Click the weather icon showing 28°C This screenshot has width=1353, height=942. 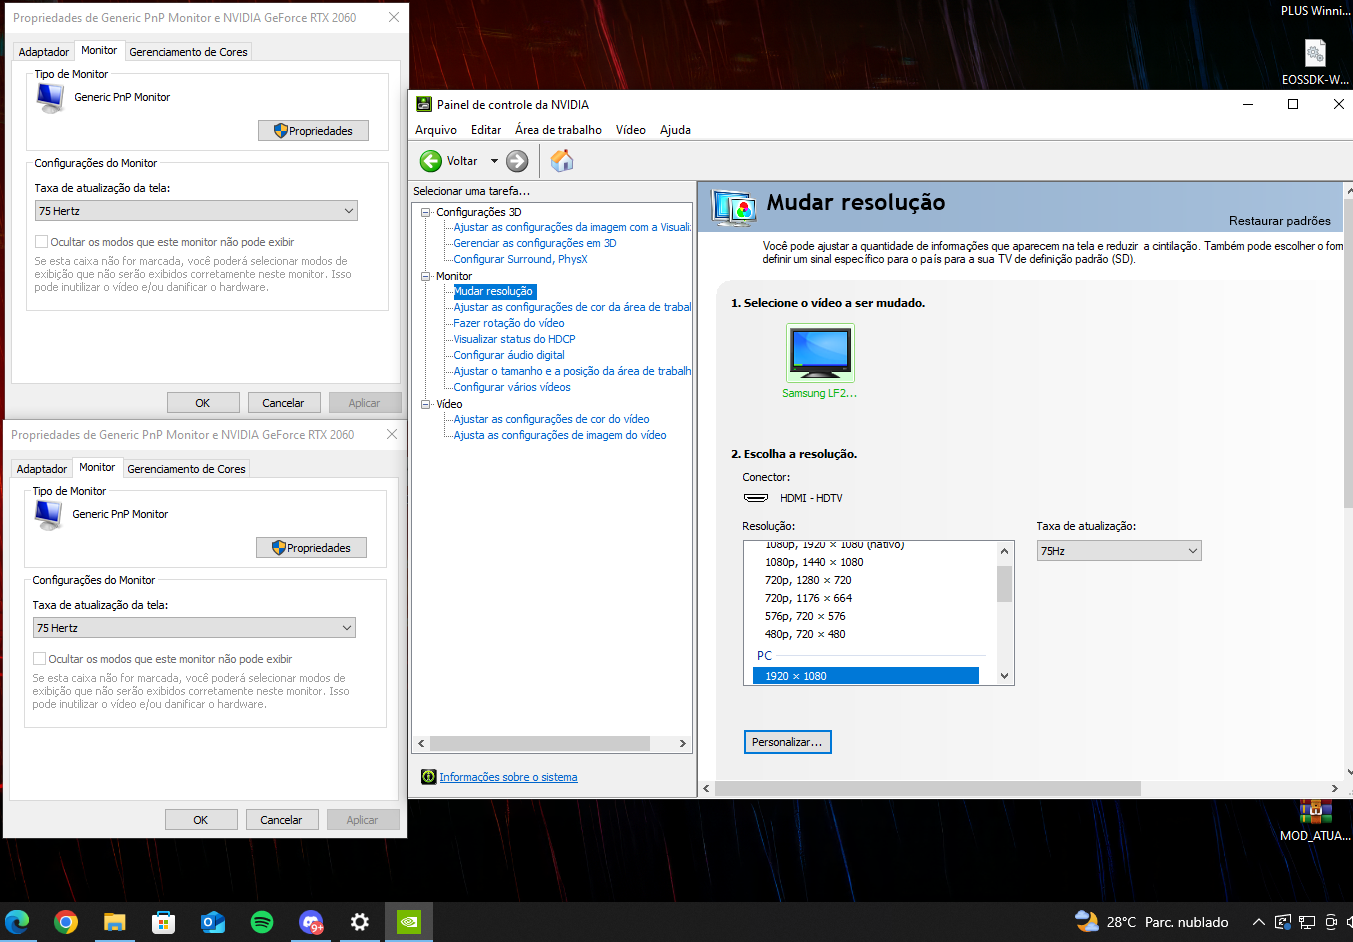coord(1086,921)
